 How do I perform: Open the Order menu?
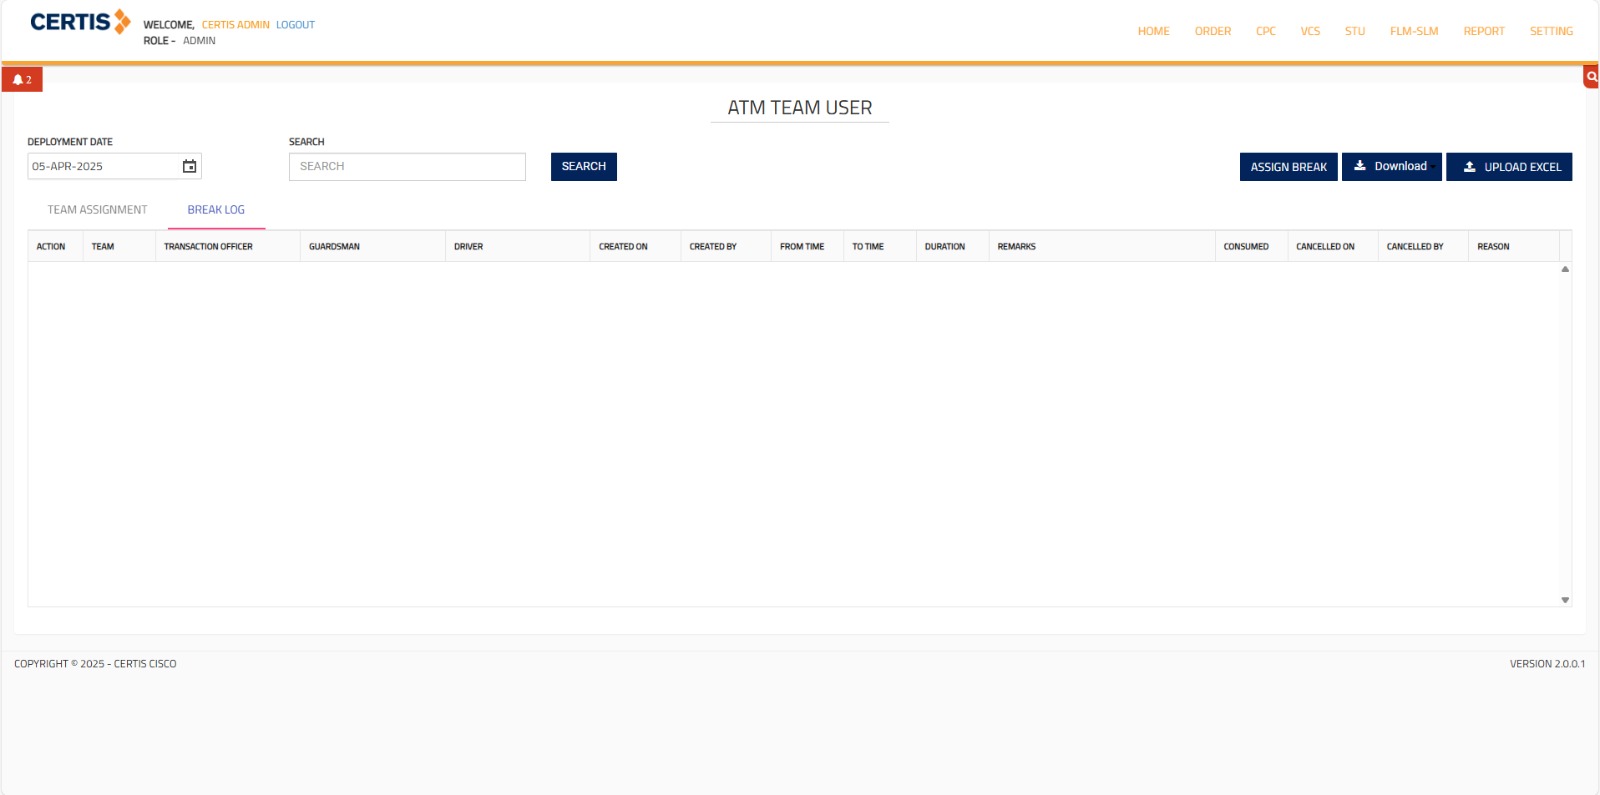click(x=1212, y=31)
